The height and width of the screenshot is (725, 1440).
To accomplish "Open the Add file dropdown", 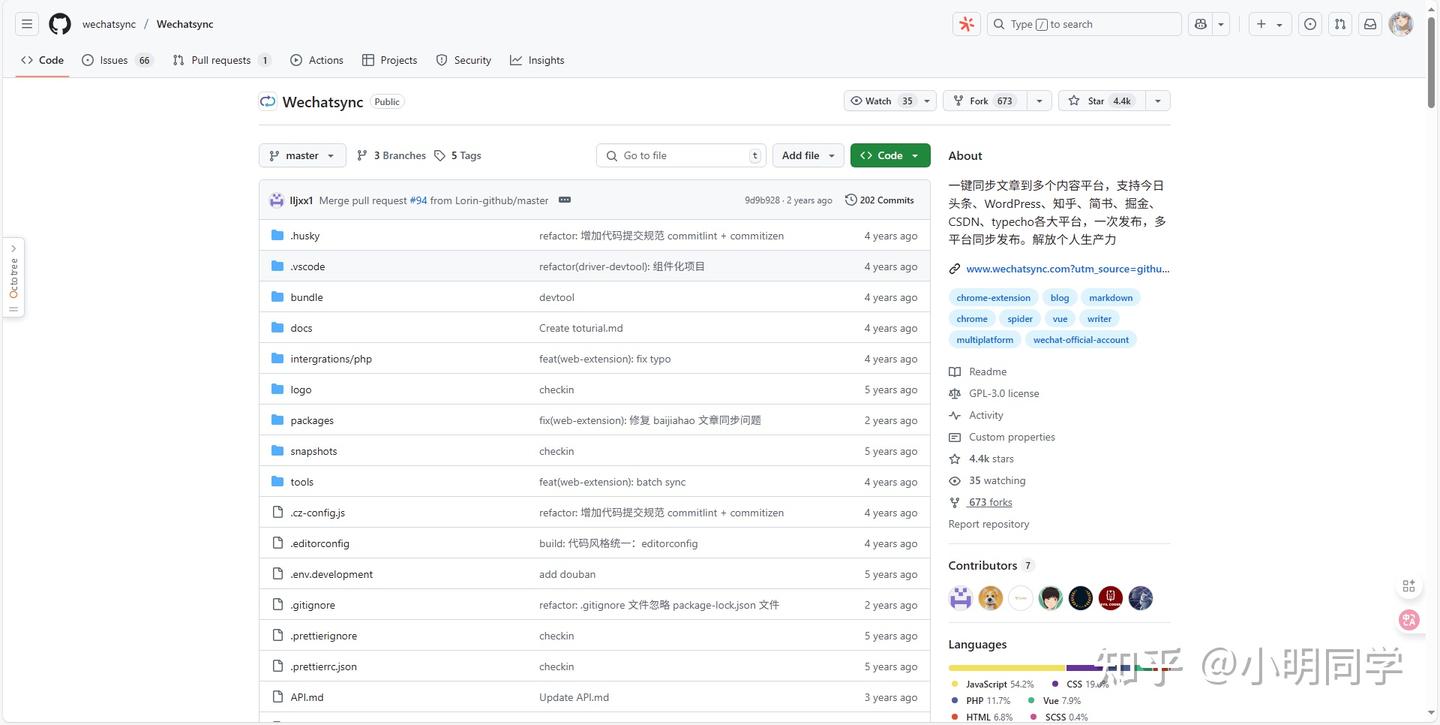I will [x=807, y=155].
